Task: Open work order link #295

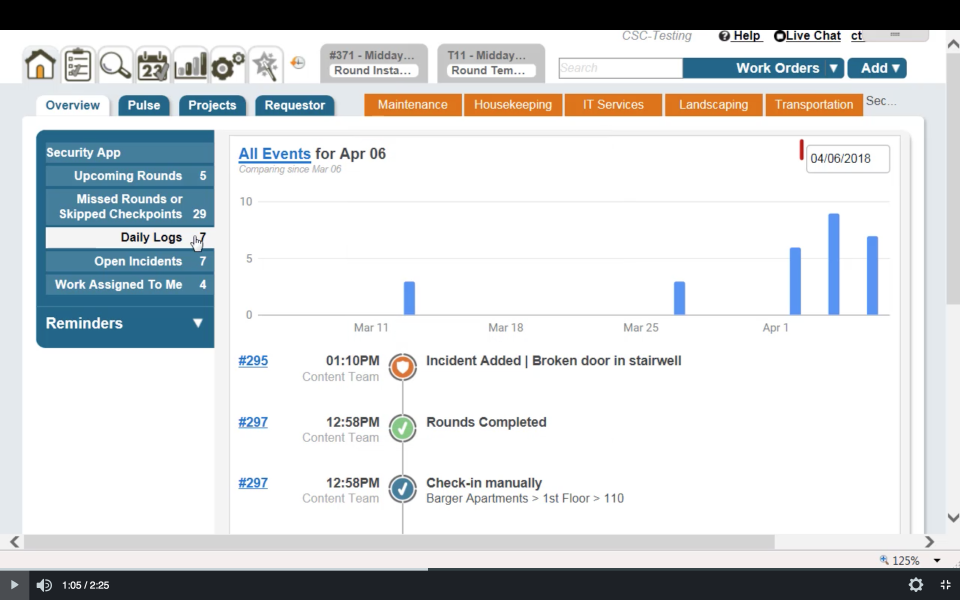Action: pyautogui.click(x=253, y=361)
